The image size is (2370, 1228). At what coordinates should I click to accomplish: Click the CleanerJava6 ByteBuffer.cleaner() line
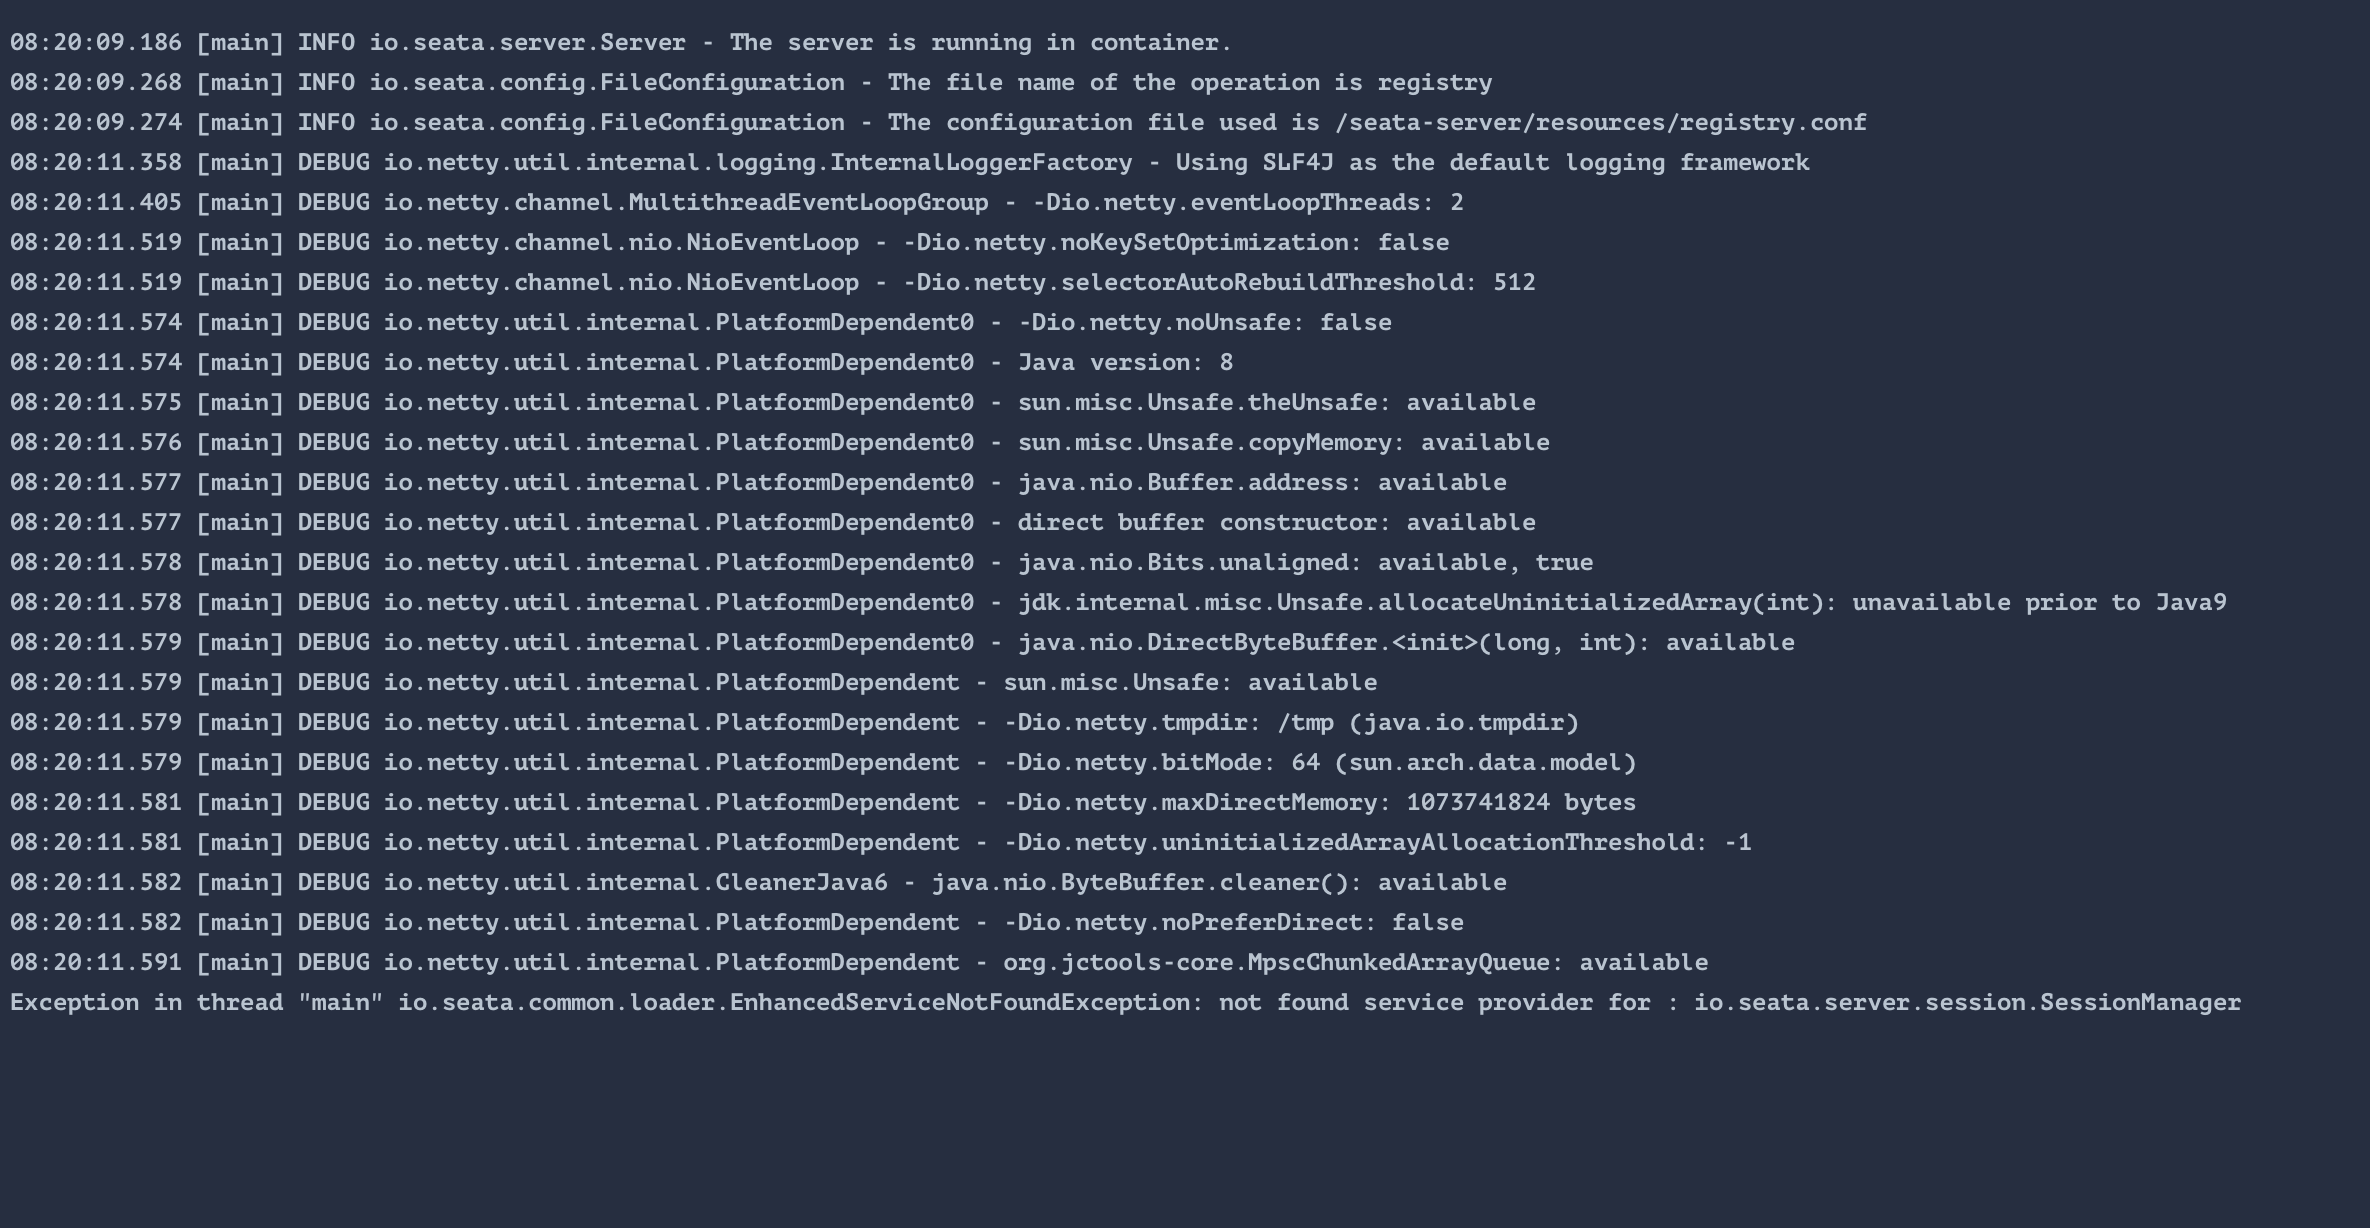click(x=758, y=882)
